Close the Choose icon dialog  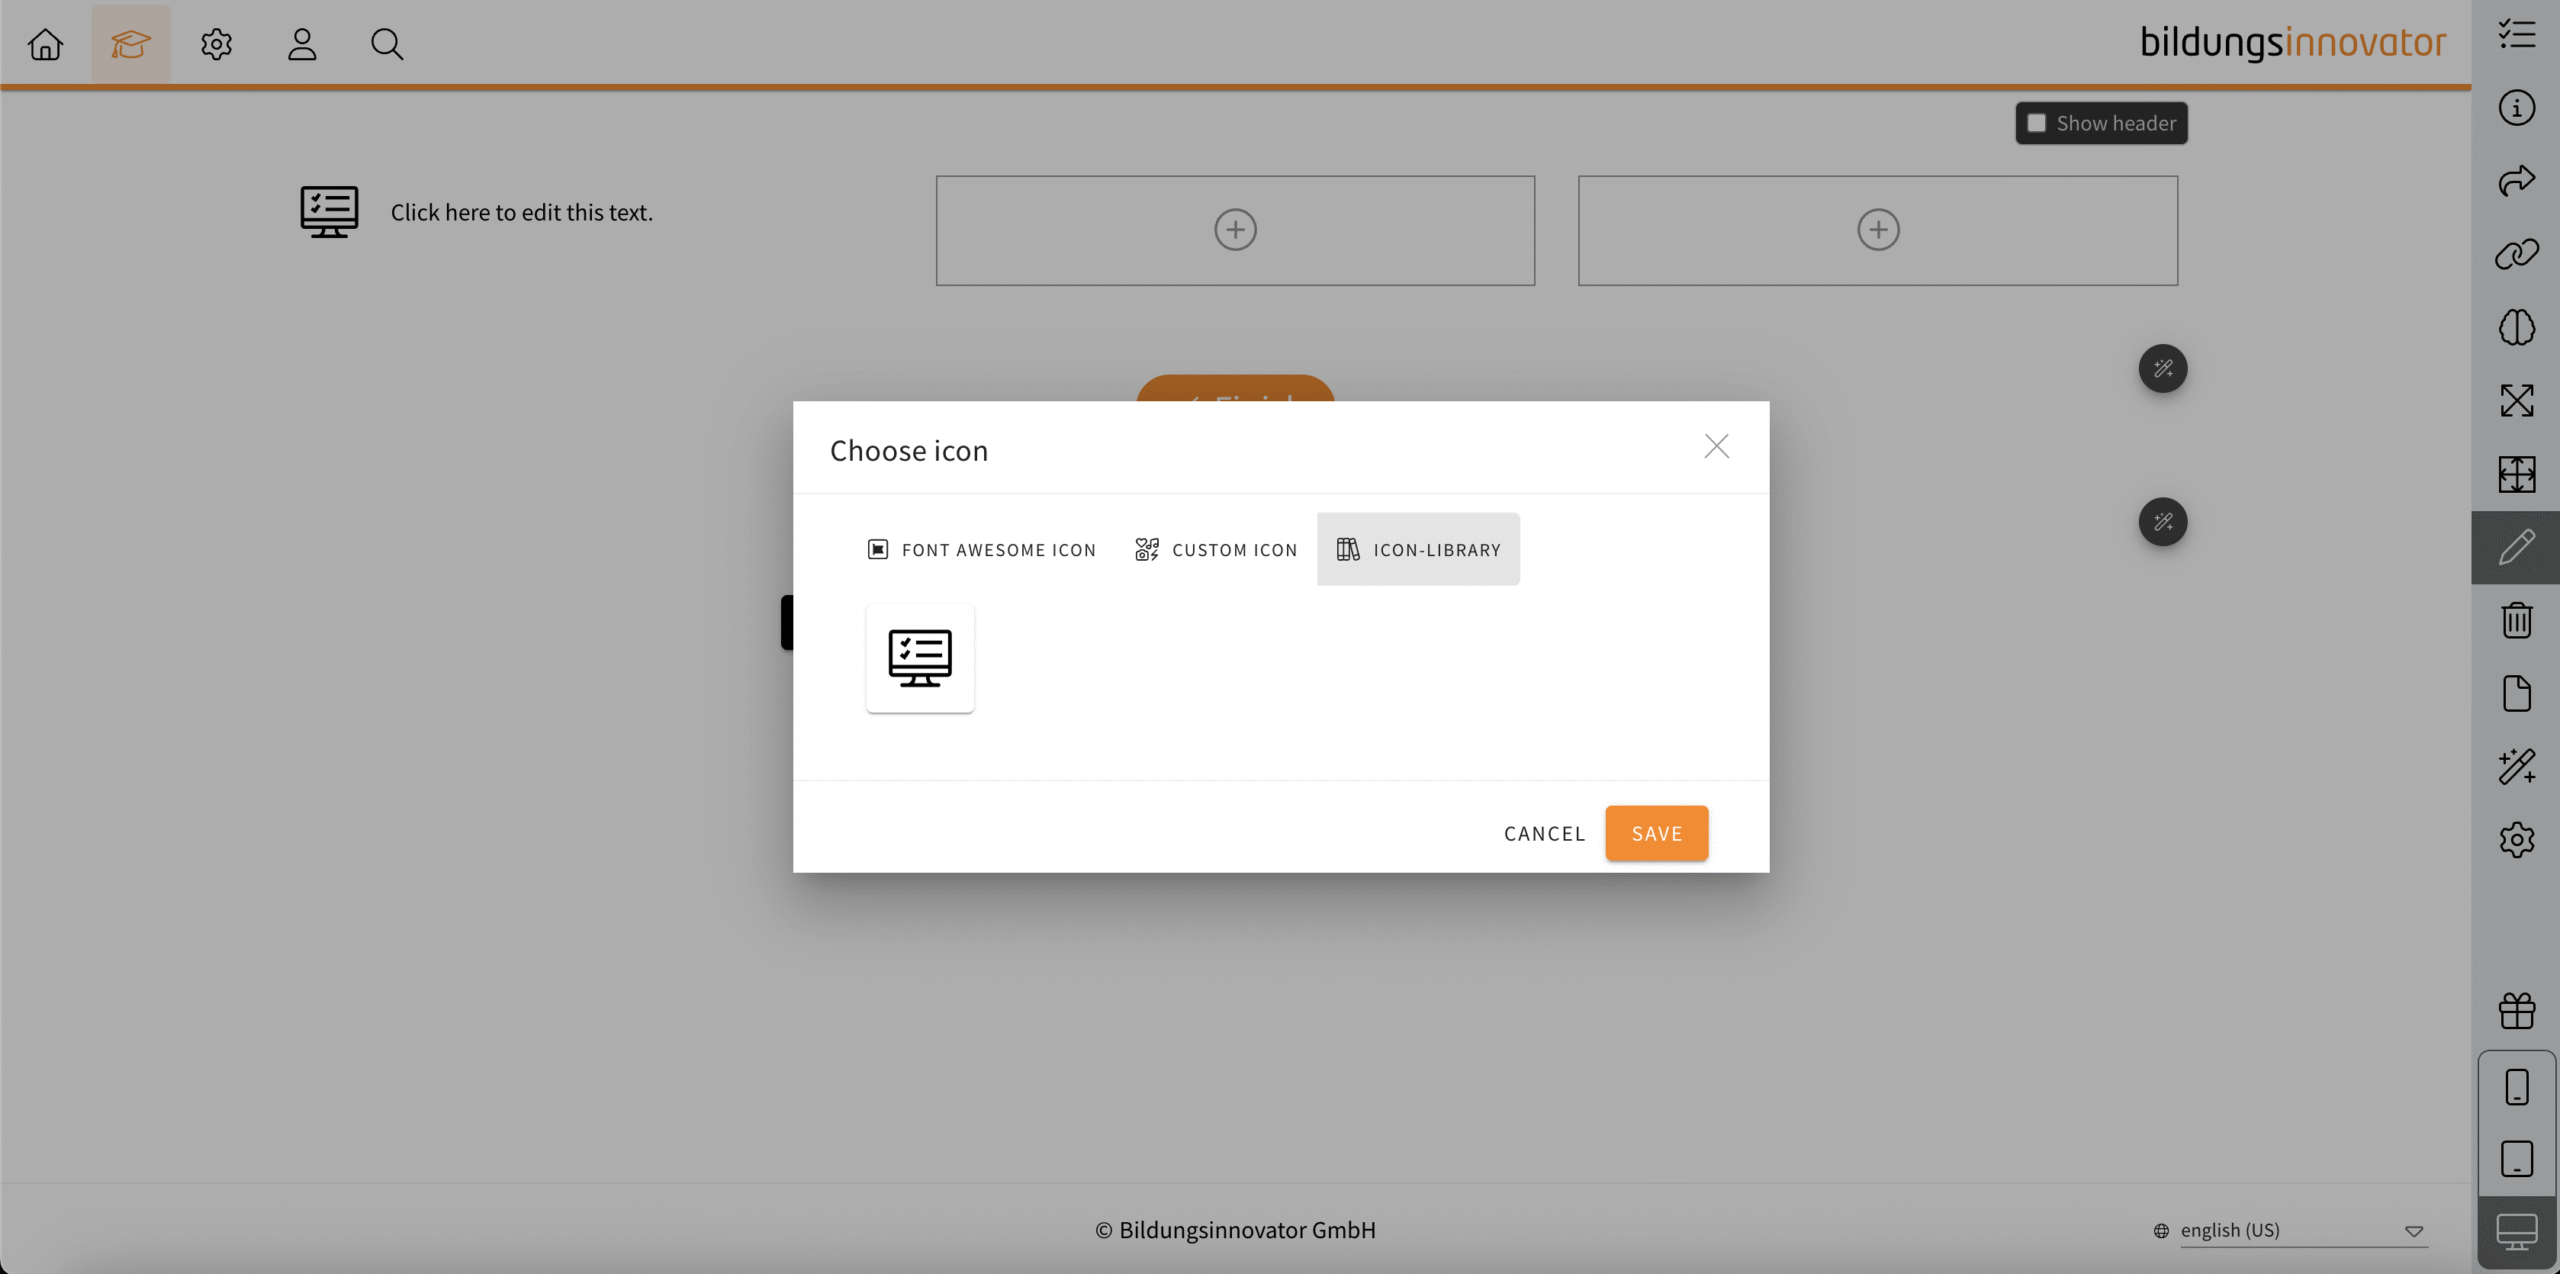(1716, 446)
